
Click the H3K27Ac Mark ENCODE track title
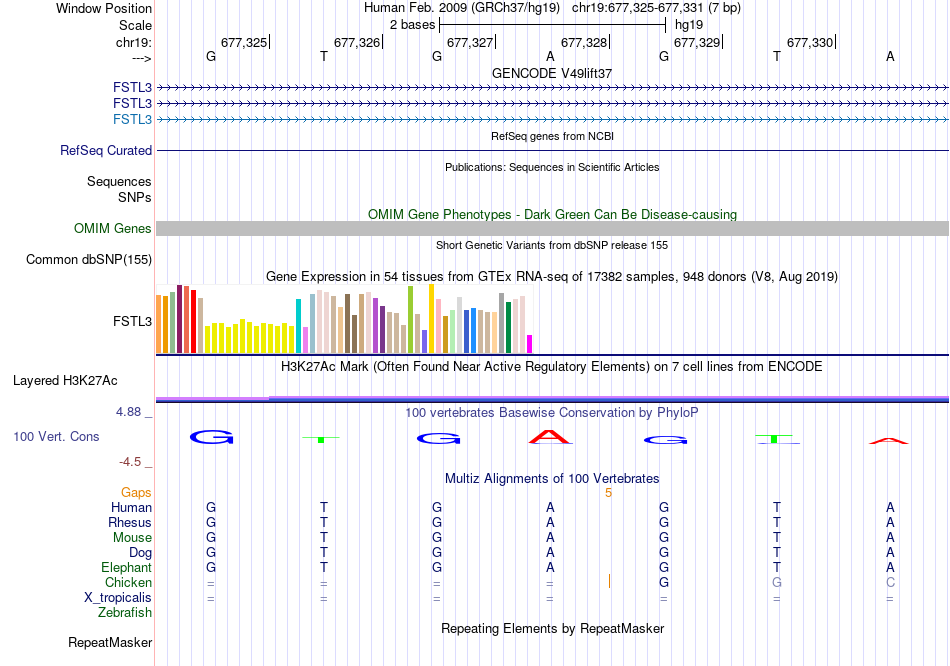pyautogui.click(x=552, y=367)
